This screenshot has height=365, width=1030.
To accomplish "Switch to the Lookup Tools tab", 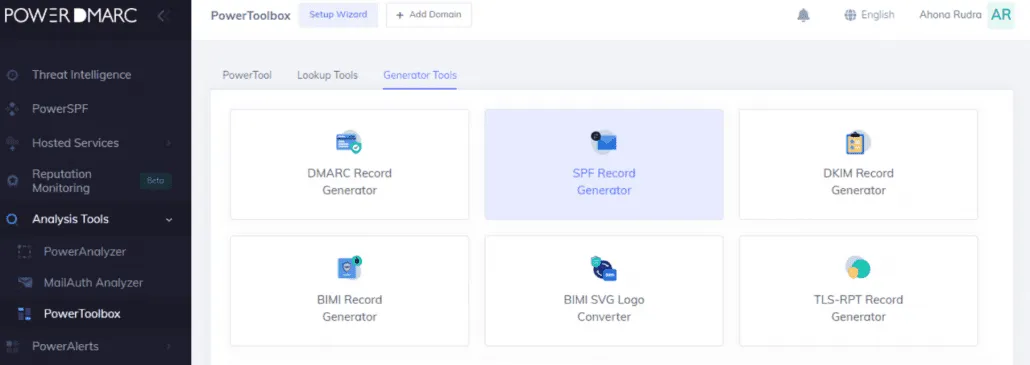I will click(x=327, y=75).
